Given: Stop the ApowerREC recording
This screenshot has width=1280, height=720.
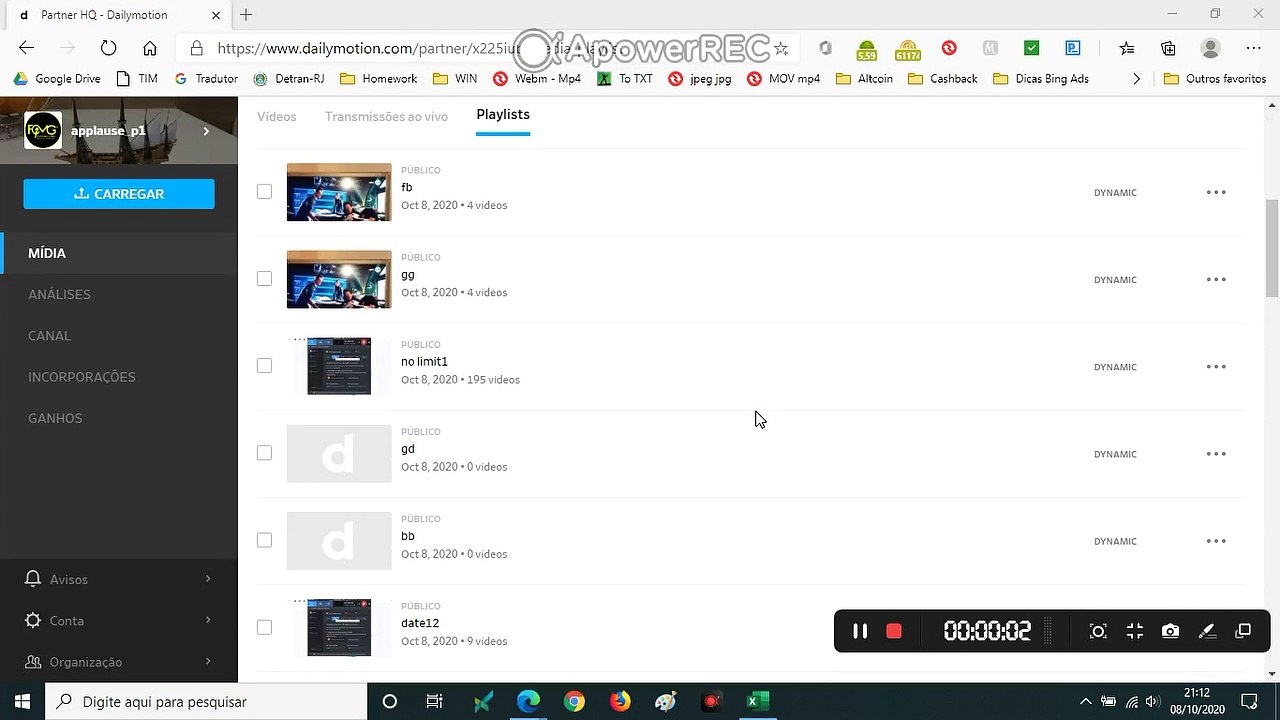Looking at the screenshot, I should click(x=894, y=631).
